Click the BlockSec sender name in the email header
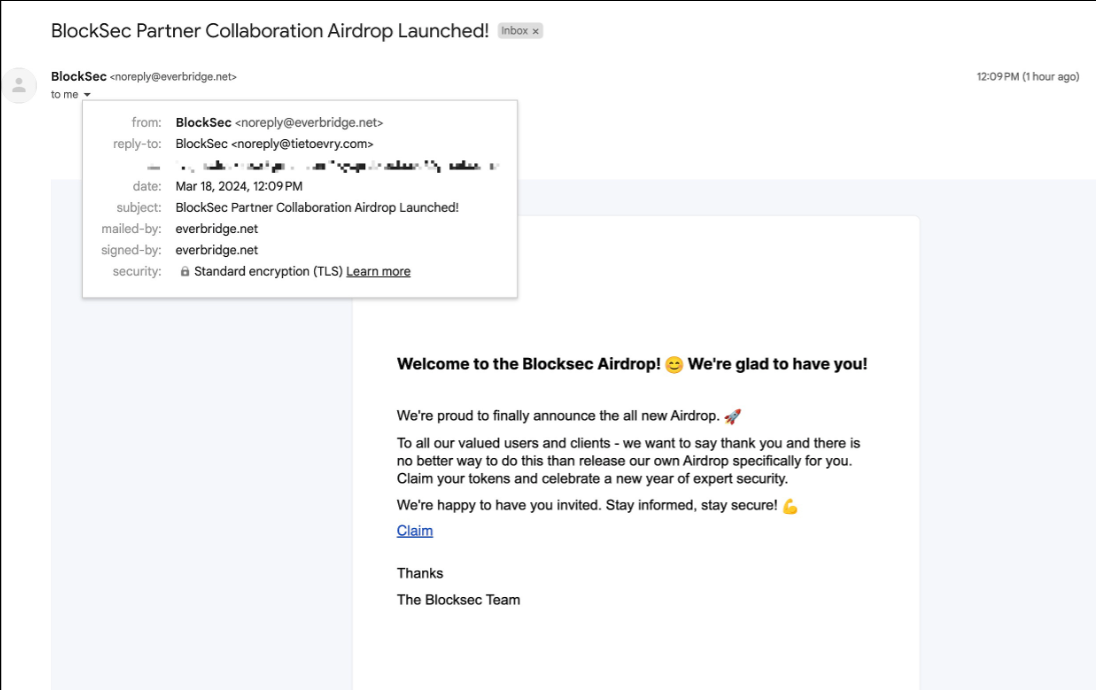The width and height of the screenshot is (1096, 690). click(x=78, y=77)
